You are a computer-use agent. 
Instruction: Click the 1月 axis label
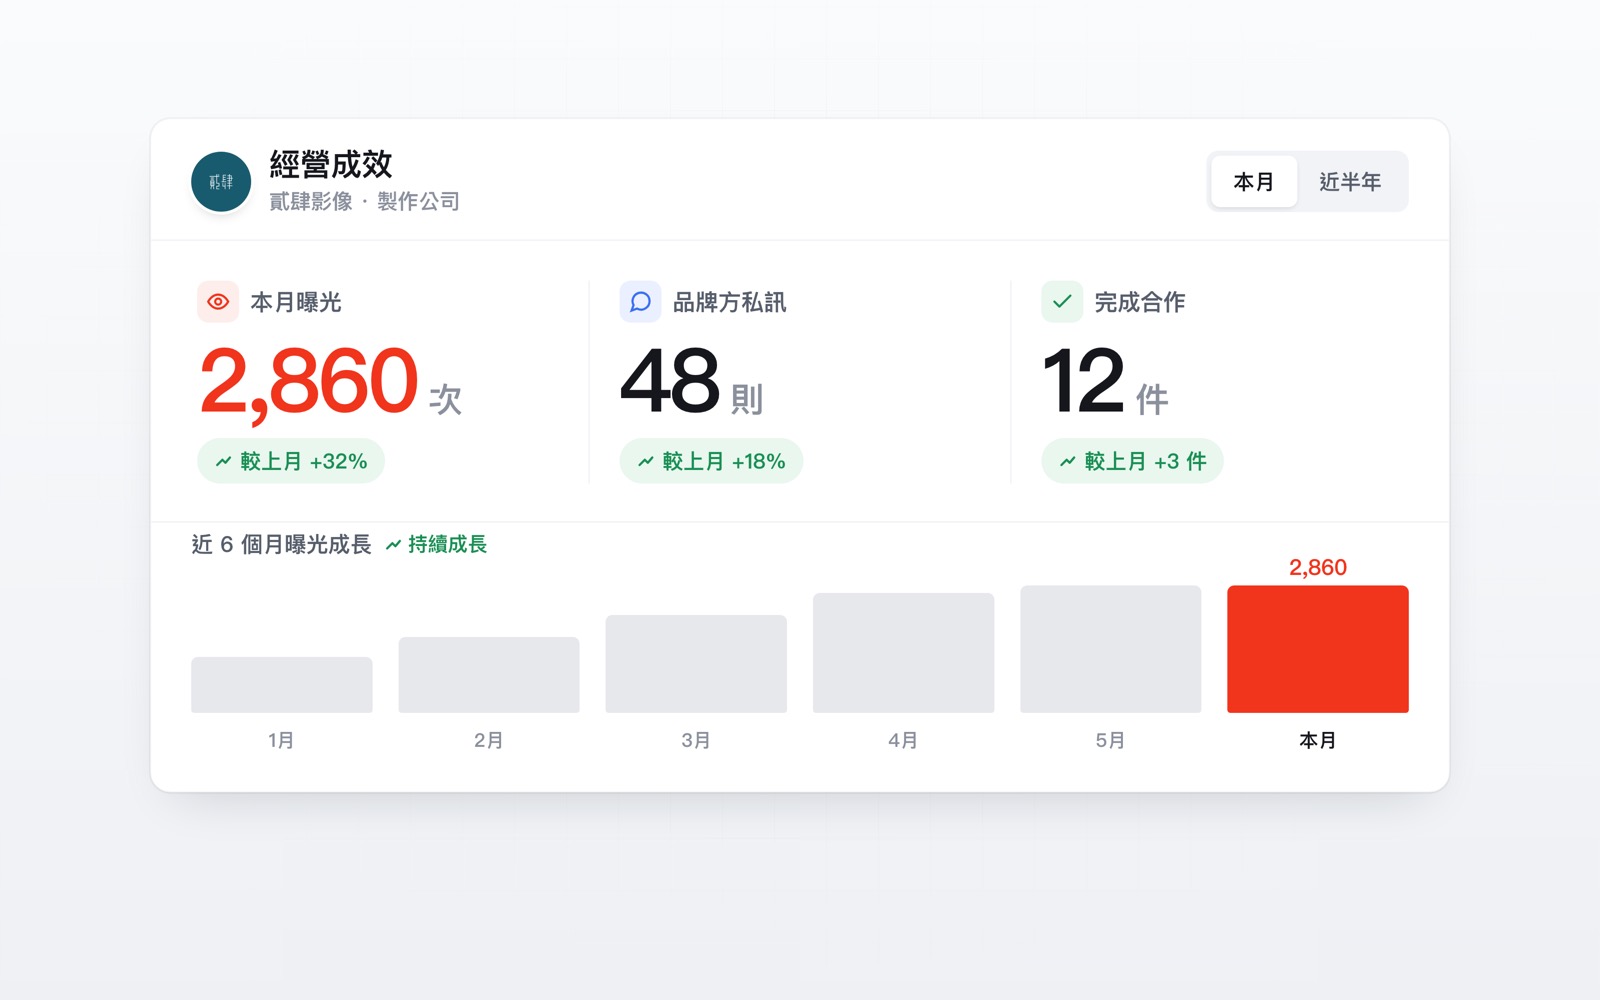(281, 741)
